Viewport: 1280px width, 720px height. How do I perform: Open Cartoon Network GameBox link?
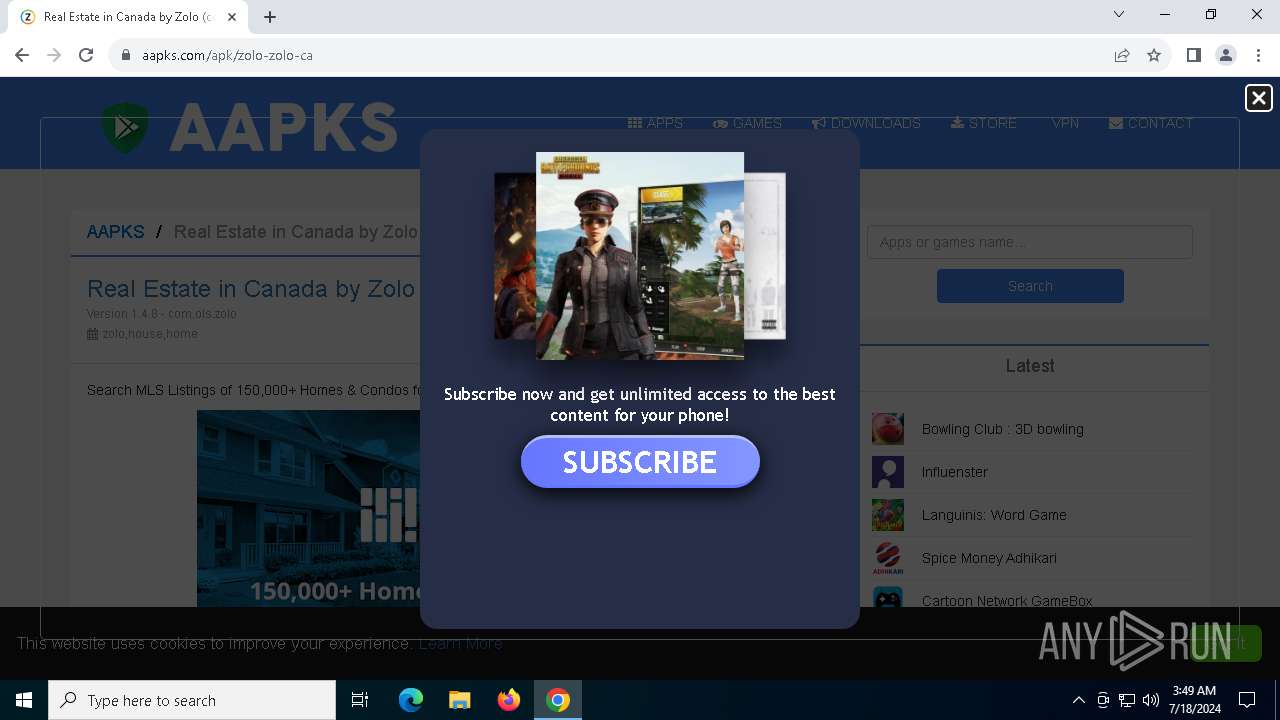[1007, 601]
